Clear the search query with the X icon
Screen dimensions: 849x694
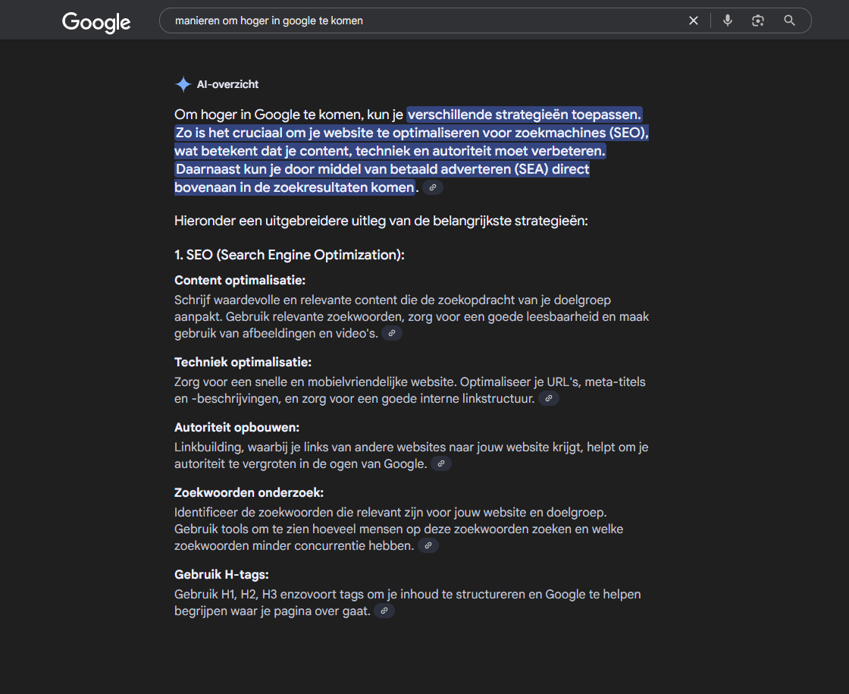(693, 20)
